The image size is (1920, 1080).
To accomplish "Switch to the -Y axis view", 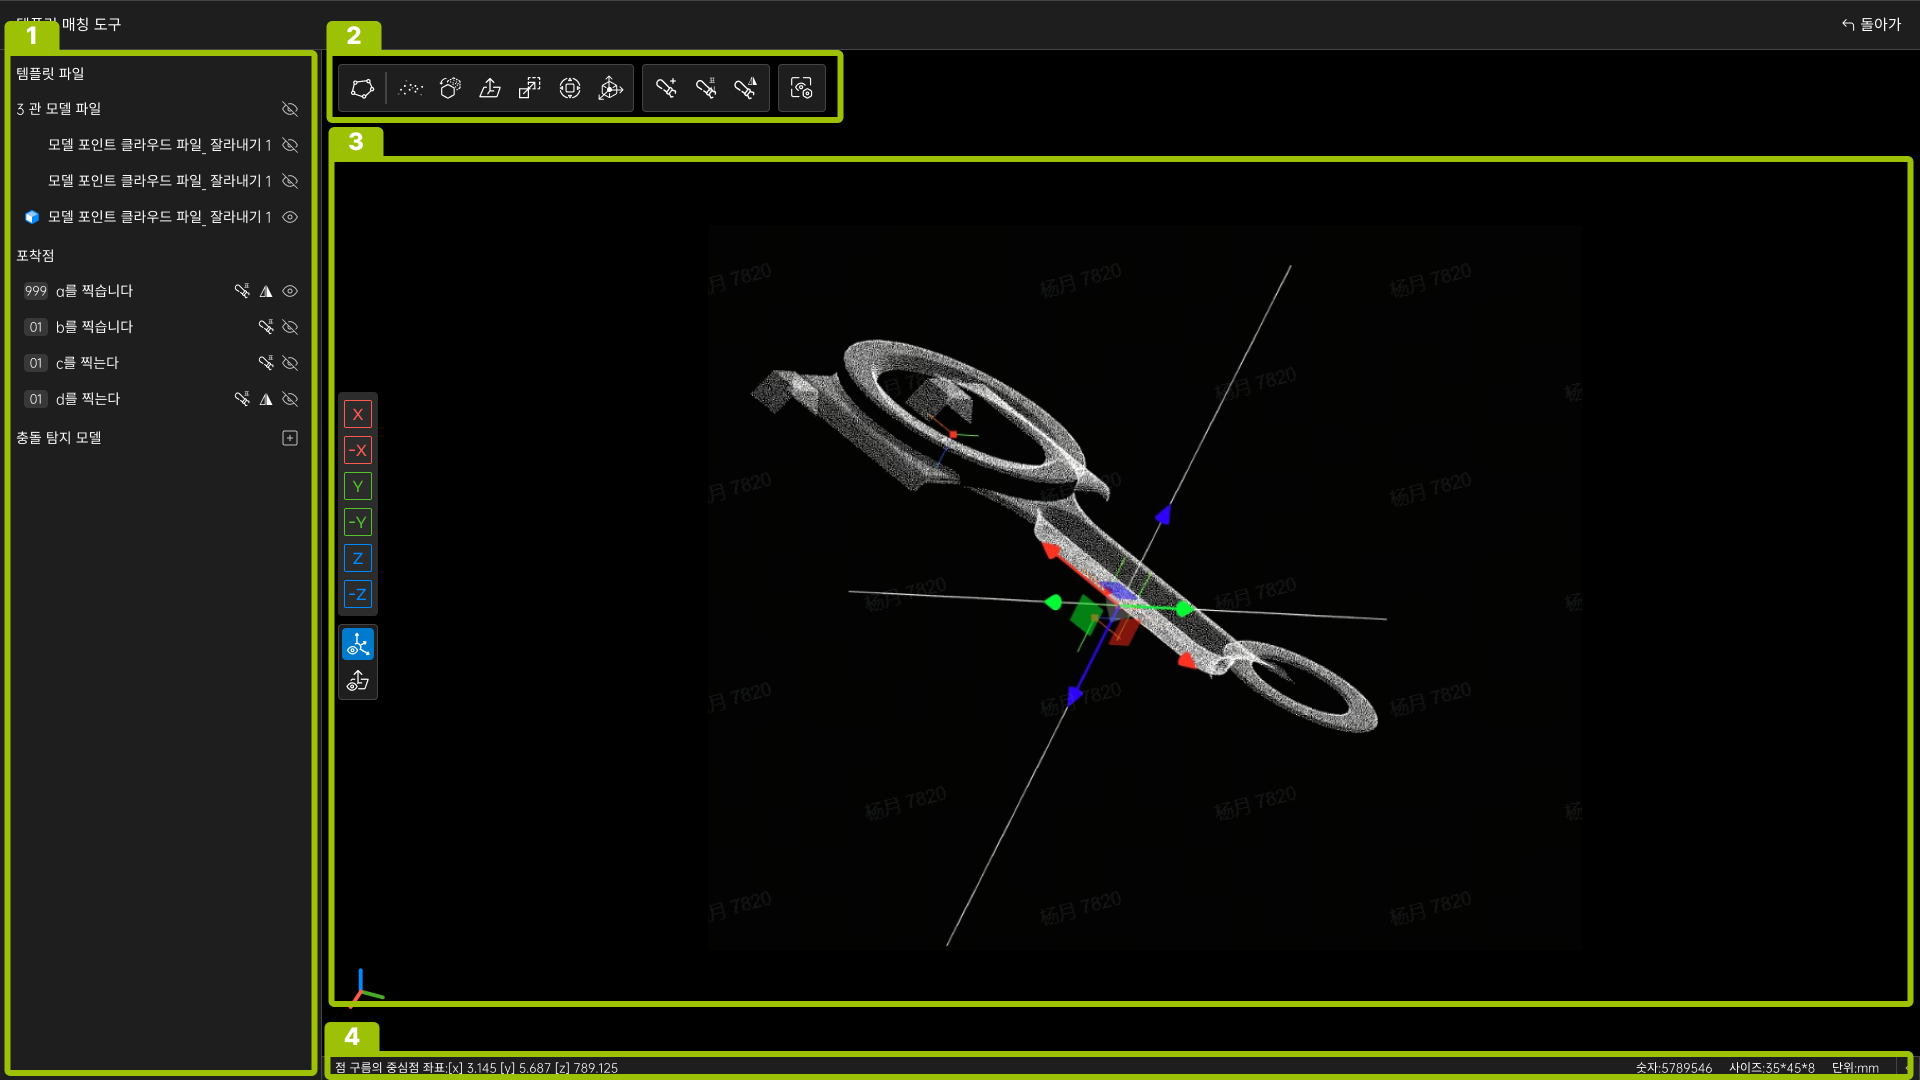I will pyautogui.click(x=358, y=522).
